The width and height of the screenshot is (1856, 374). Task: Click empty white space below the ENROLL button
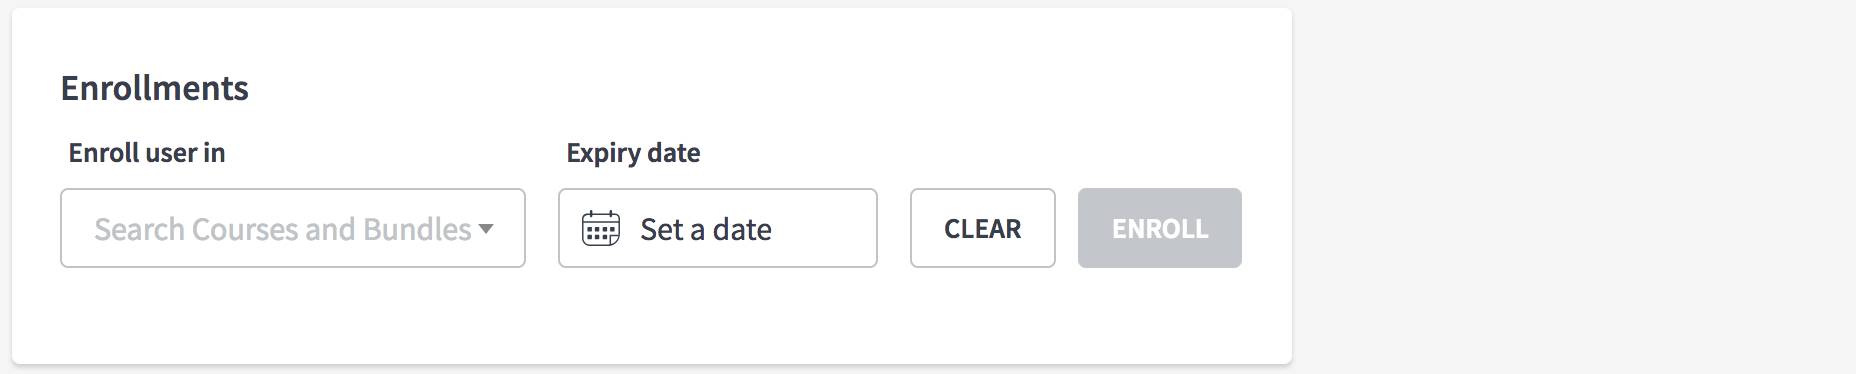pos(1160,315)
